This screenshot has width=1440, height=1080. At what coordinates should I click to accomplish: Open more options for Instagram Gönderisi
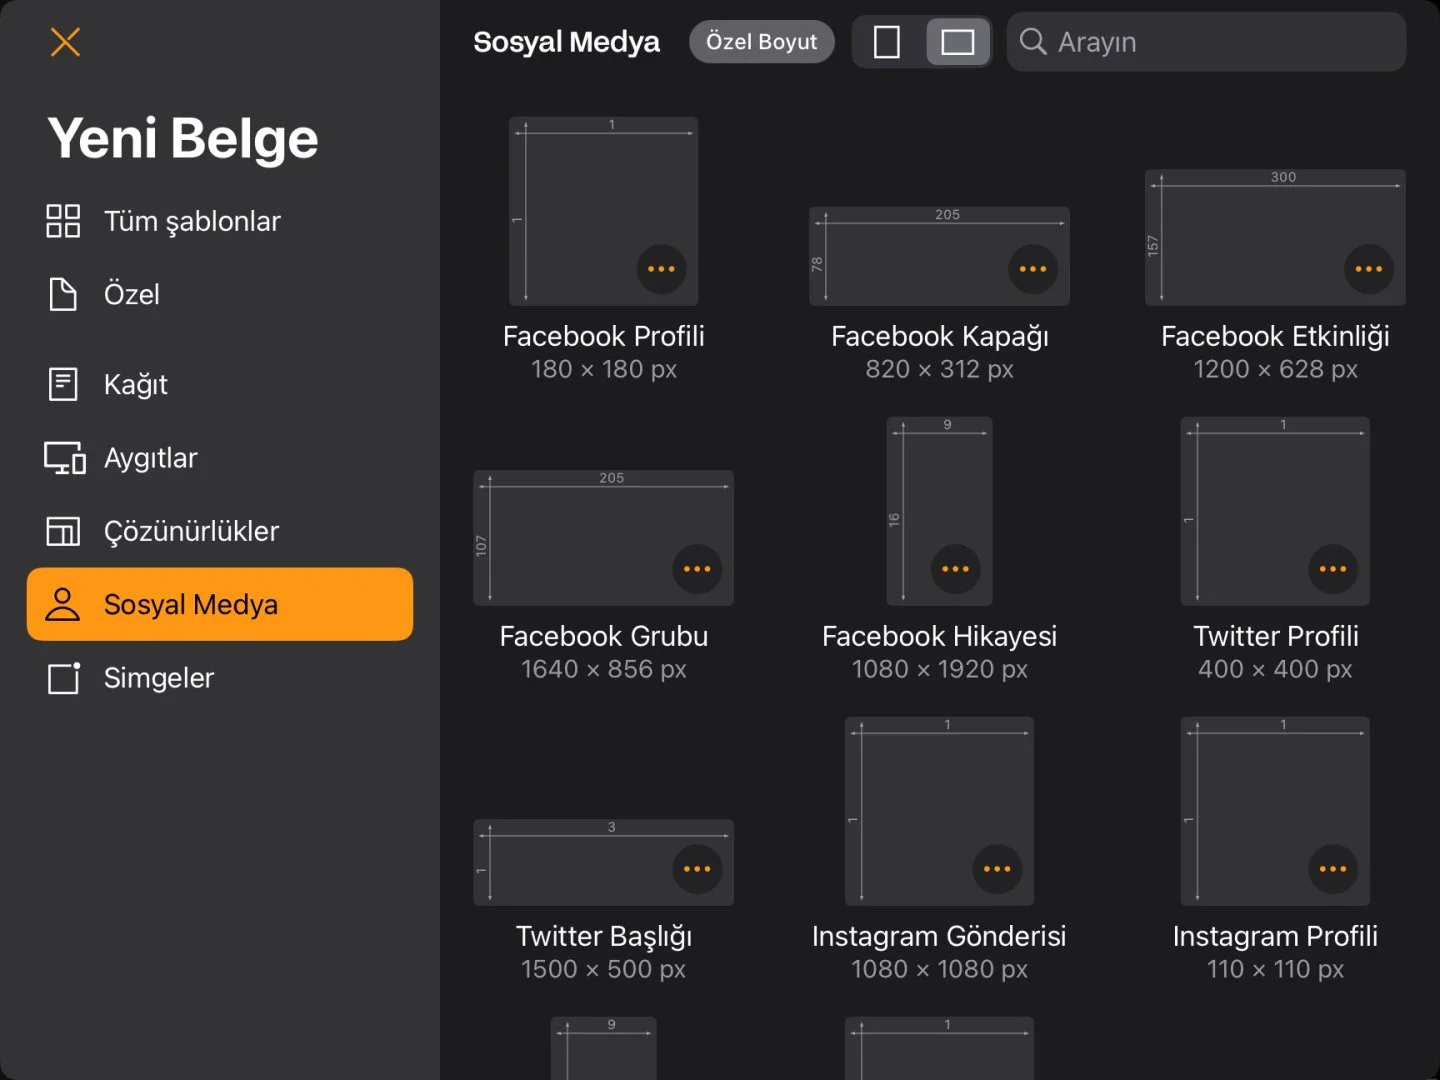click(x=997, y=869)
